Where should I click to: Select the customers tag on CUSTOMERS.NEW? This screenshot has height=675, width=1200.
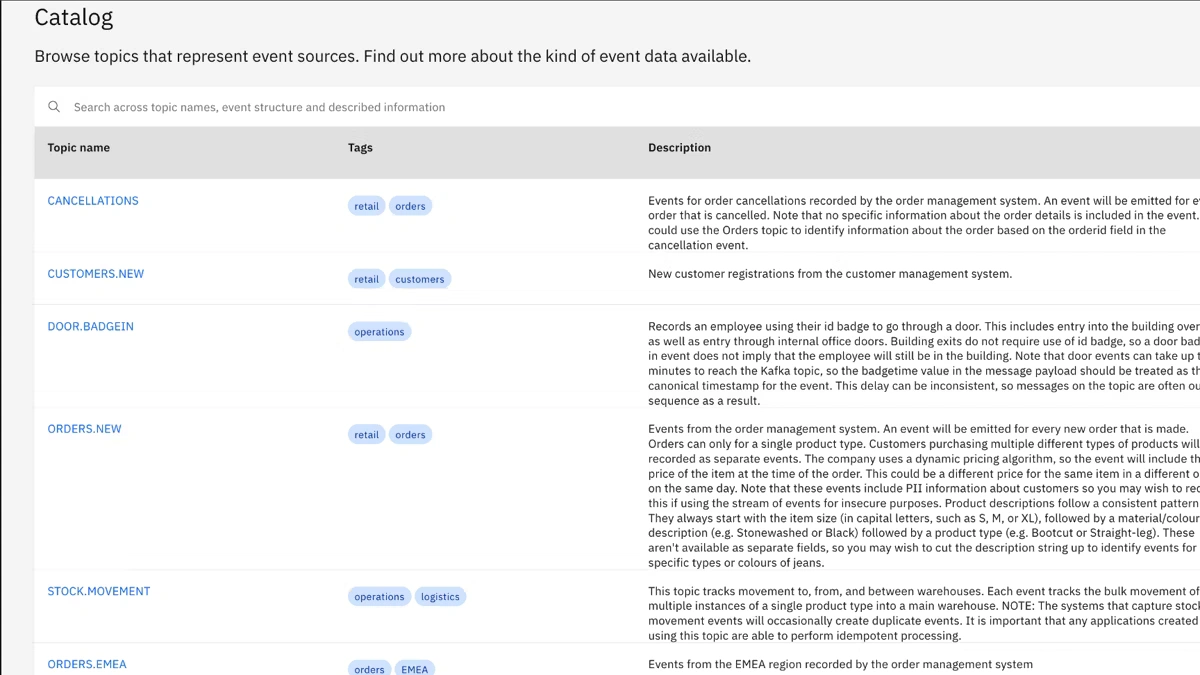click(420, 279)
